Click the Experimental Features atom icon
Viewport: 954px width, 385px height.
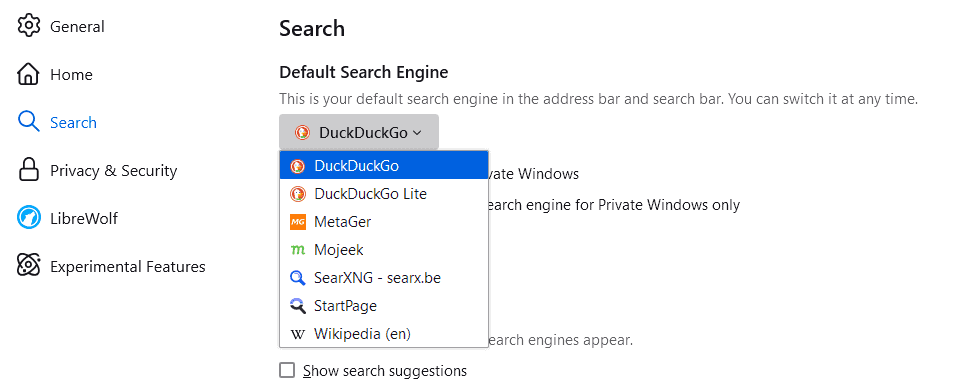click(x=29, y=266)
